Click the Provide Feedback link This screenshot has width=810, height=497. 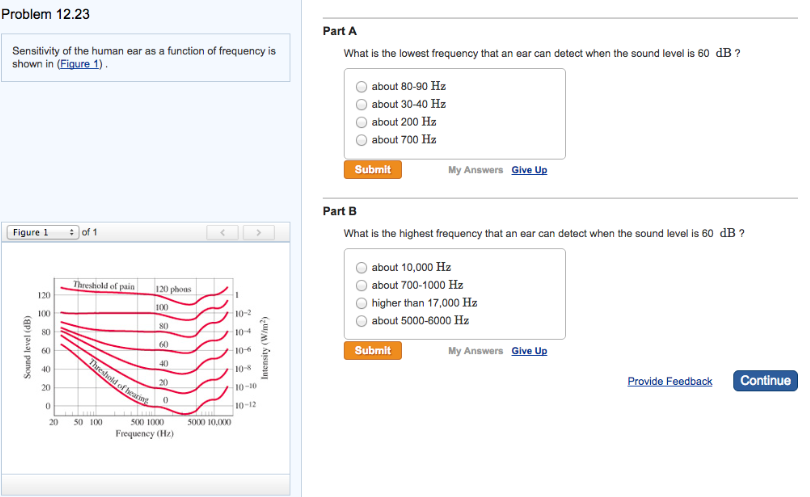669,382
